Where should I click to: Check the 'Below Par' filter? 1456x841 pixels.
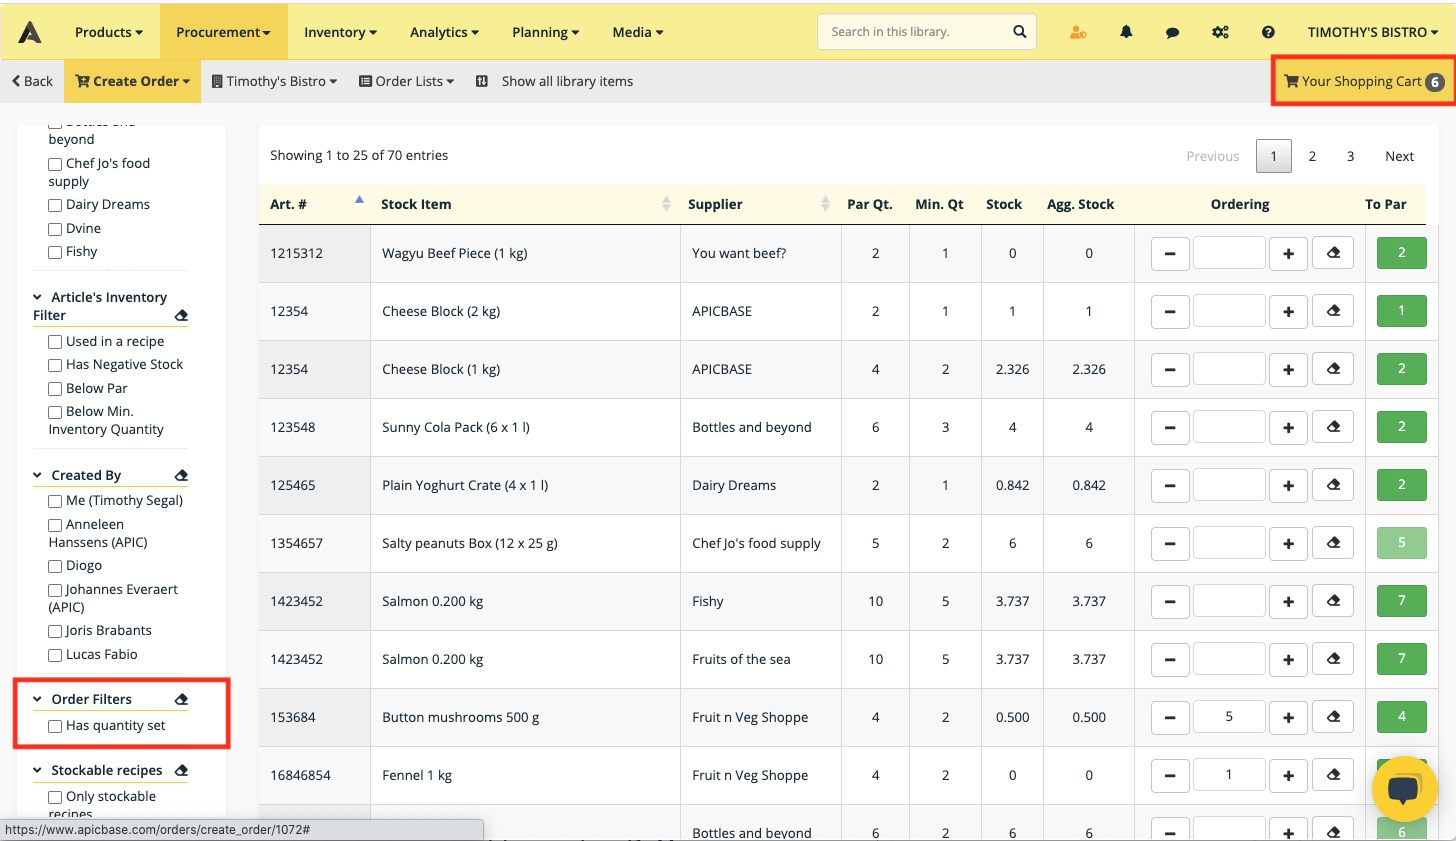click(56, 389)
